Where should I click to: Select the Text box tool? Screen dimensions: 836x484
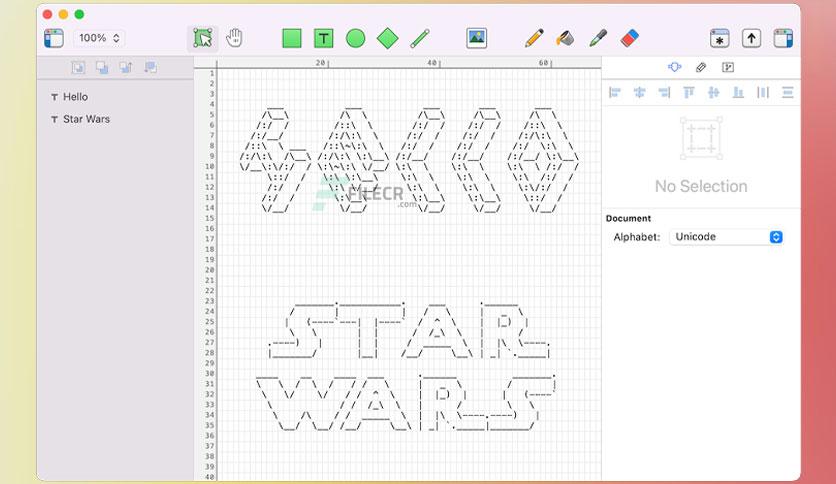[323, 38]
